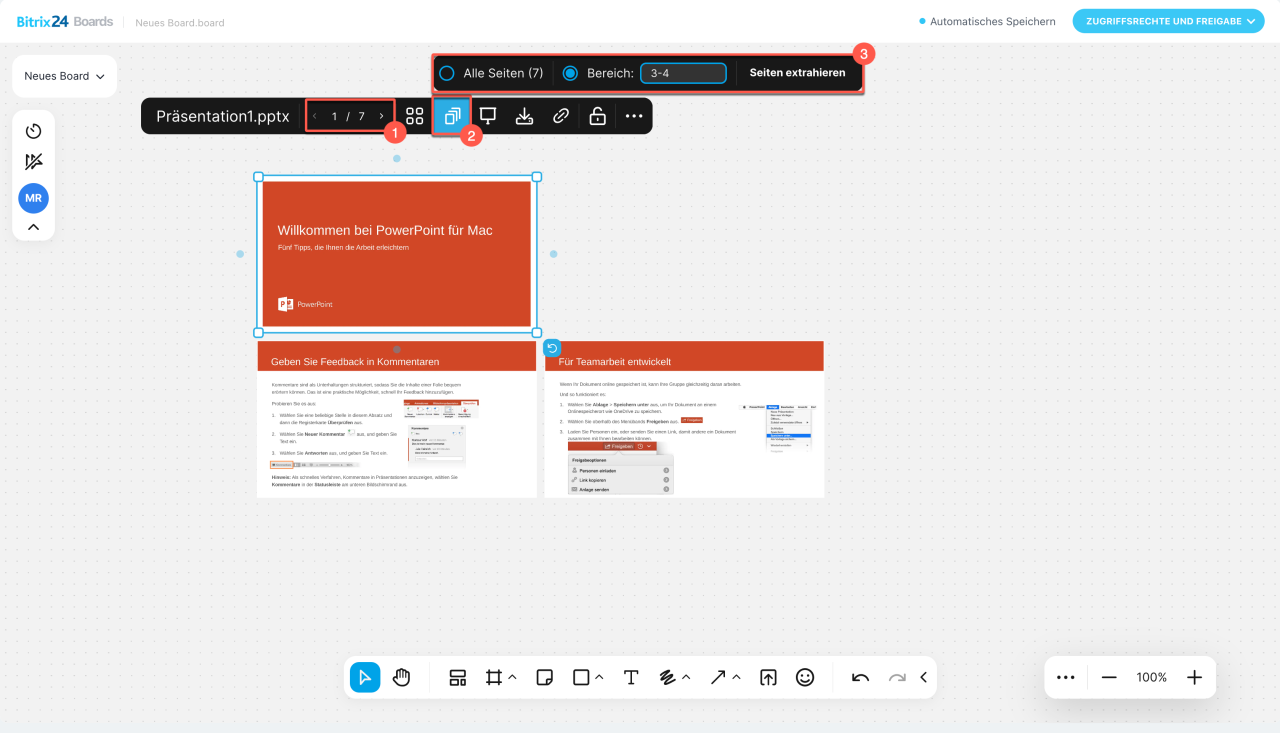
Task: Open the Neues Board dropdown
Action: 65,76
